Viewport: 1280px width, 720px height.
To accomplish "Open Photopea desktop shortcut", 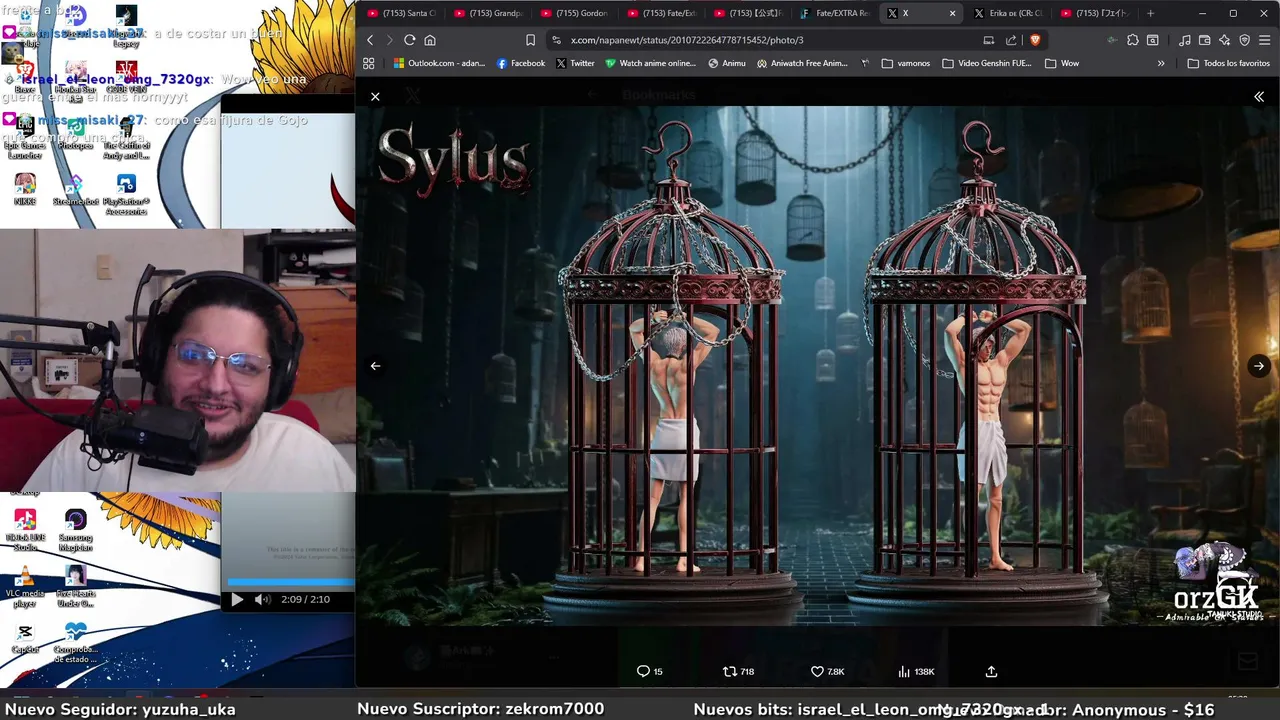I will pyautogui.click(x=76, y=133).
